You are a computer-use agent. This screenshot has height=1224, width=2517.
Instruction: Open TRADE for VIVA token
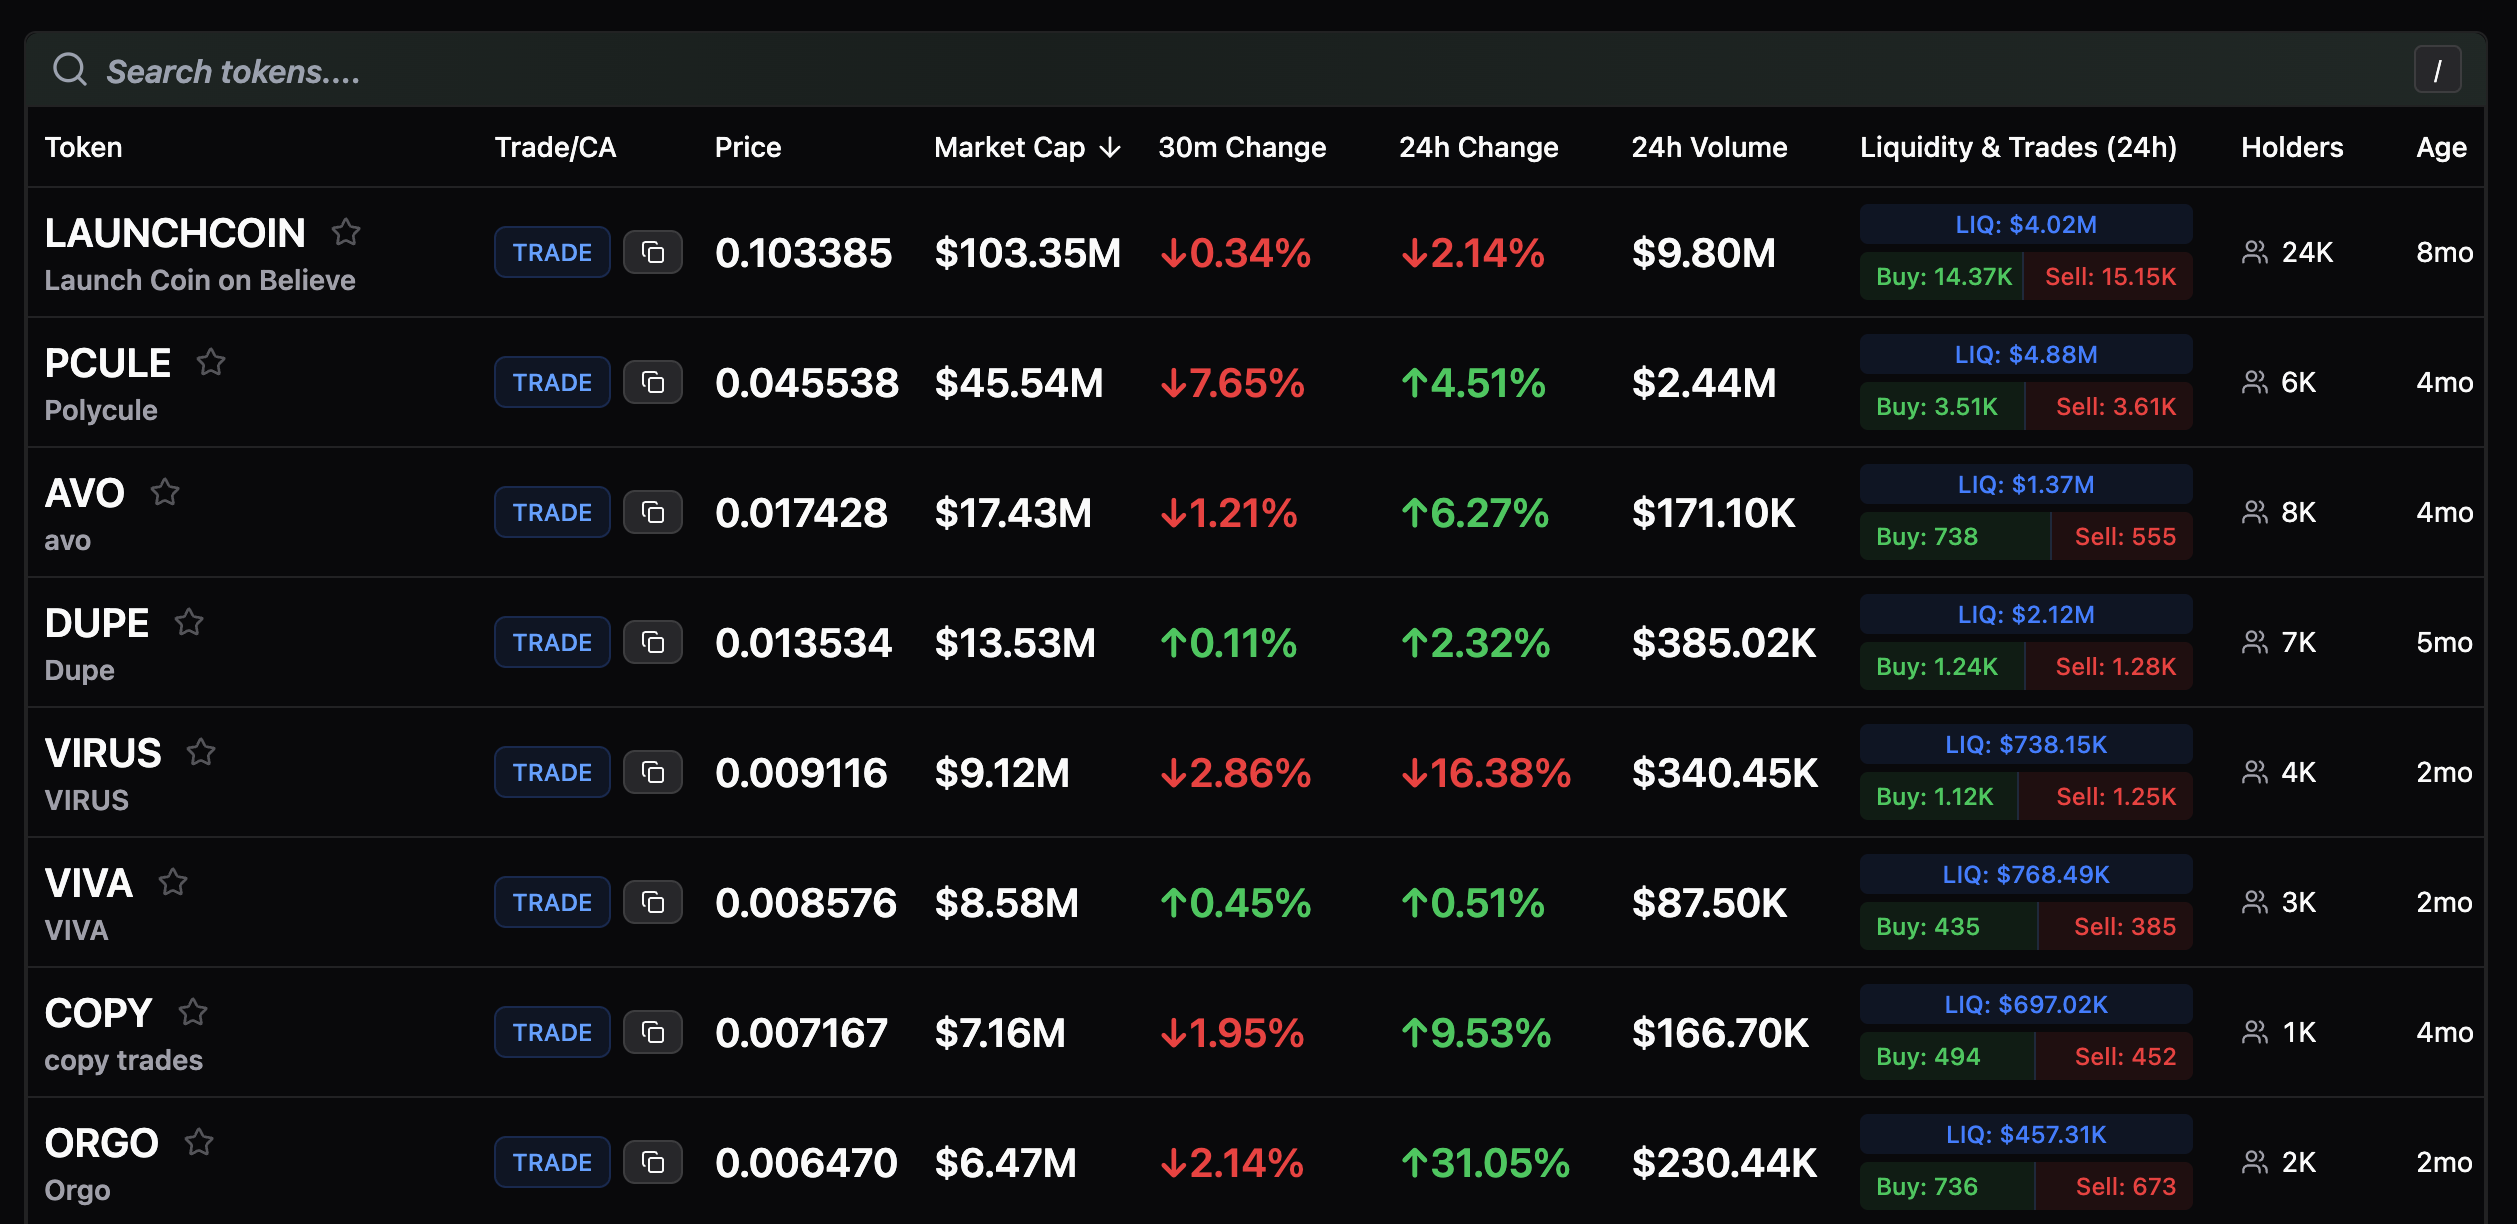pos(552,902)
